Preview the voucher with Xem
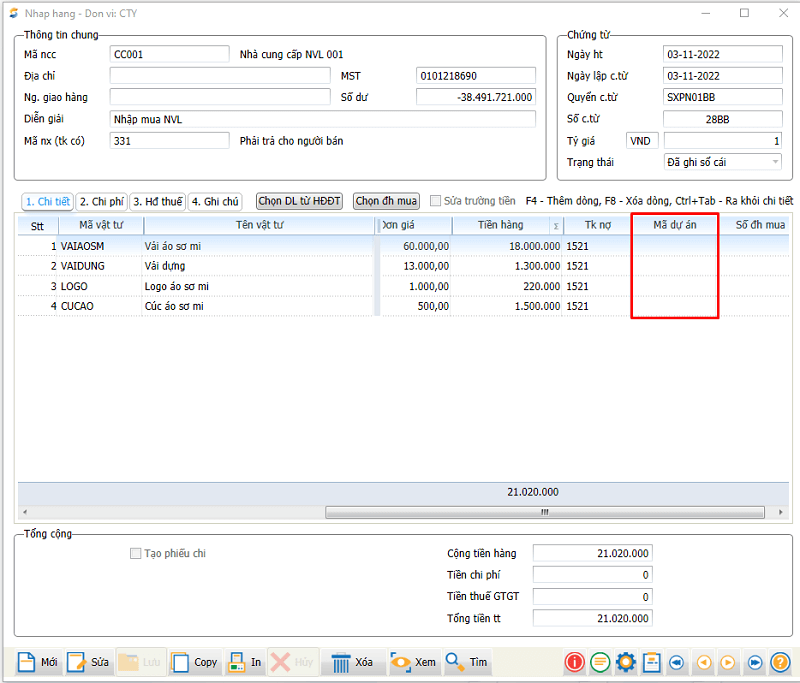800x683 pixels. 413,662
